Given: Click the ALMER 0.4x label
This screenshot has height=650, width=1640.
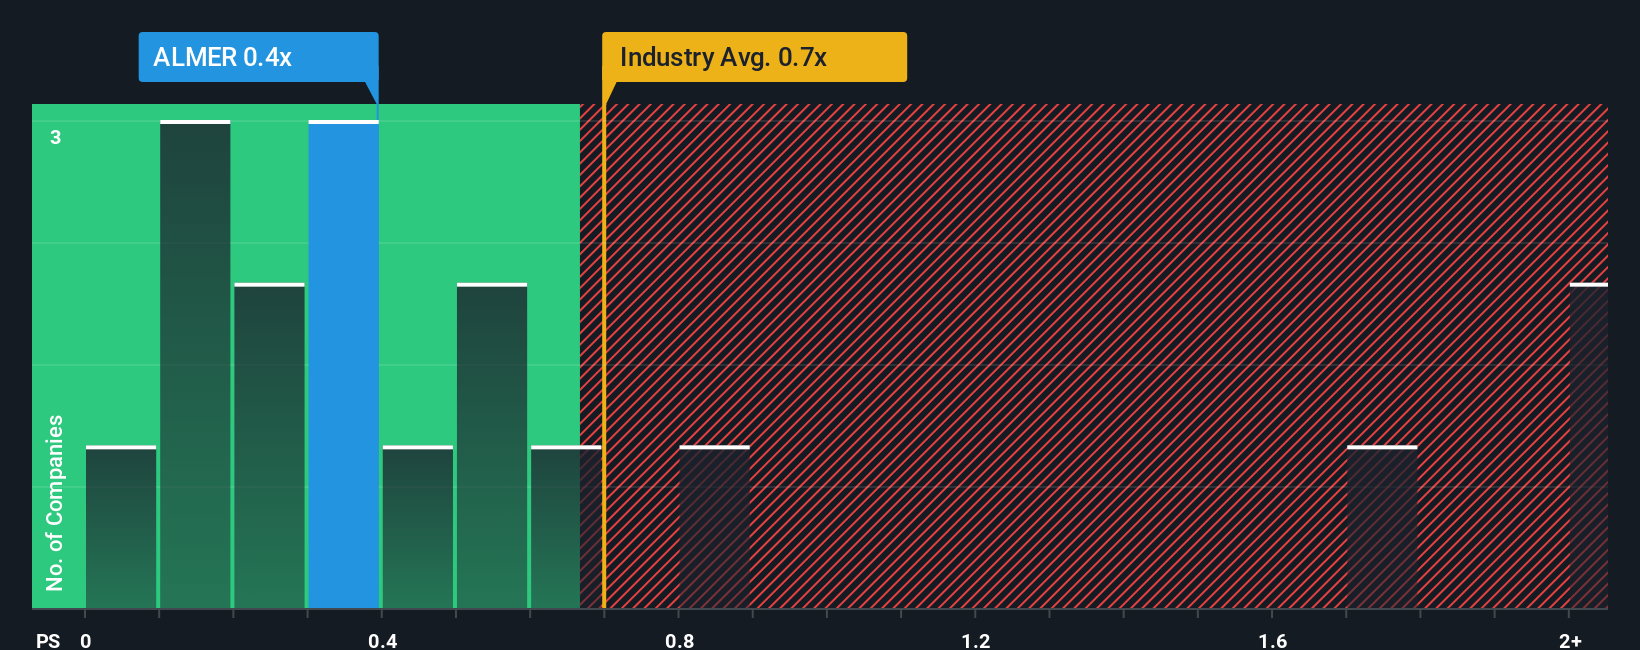Looking at the screenshot, I should [x=258, y=57].
